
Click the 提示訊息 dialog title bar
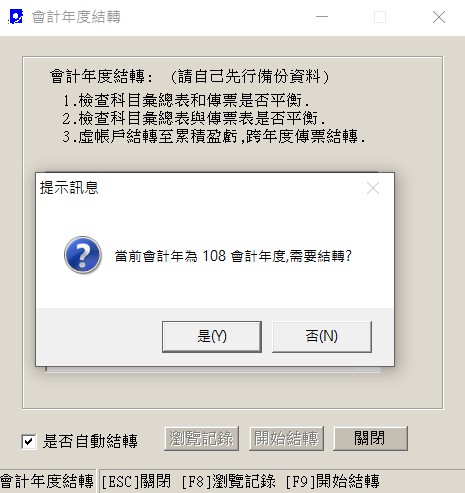200,188
